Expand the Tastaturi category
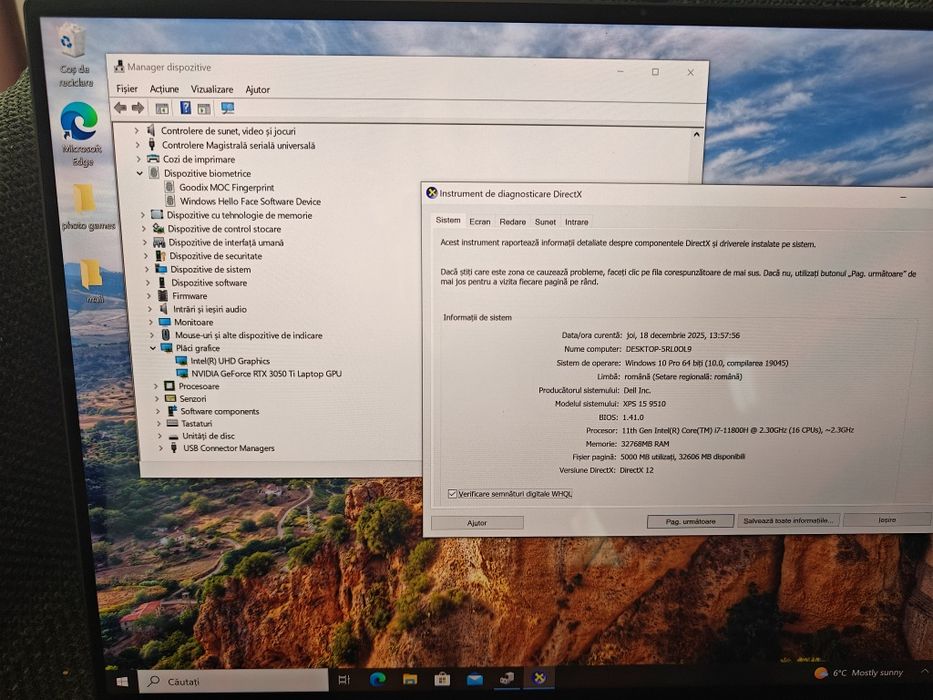Image resolution: width=933 pixels, height=700 pixels. coord(159,423)
